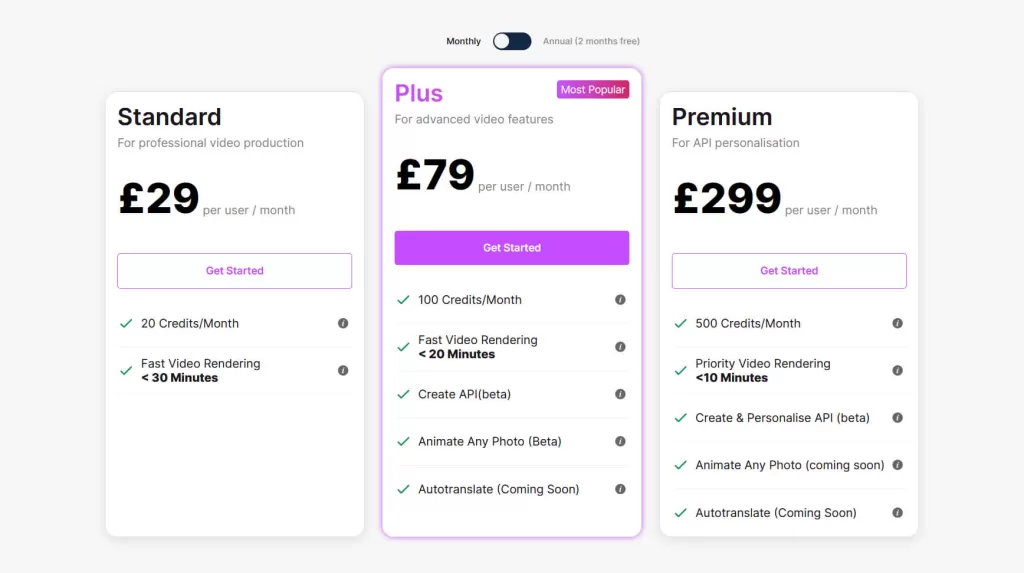The image size is (1024, 573).
Task: Select the Annual (2 months free) label
Action: [591, 41]
